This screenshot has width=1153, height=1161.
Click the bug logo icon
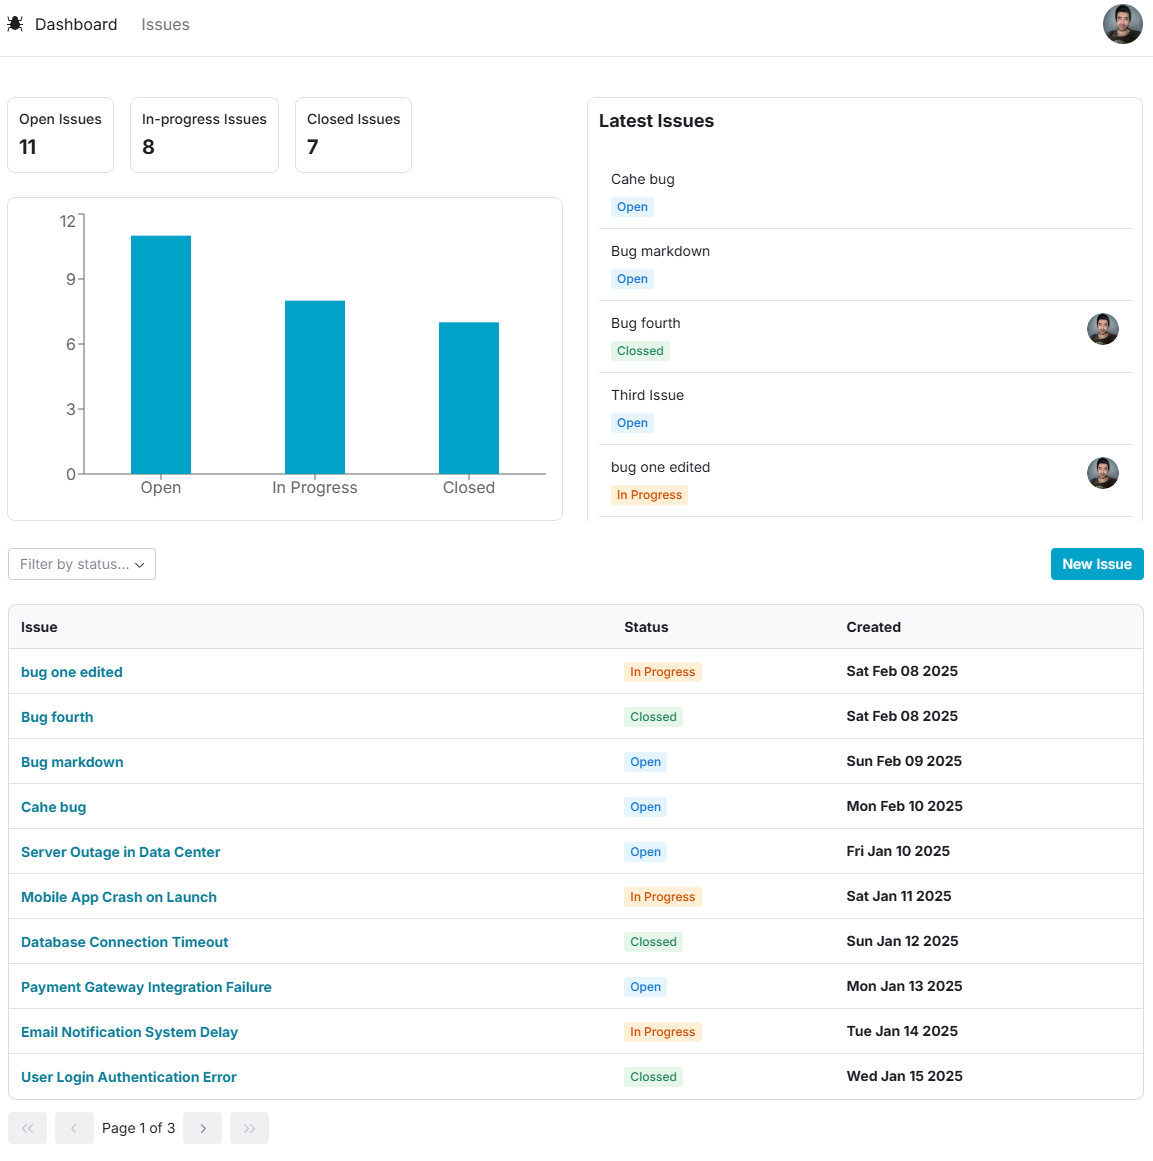click(15, 24)
